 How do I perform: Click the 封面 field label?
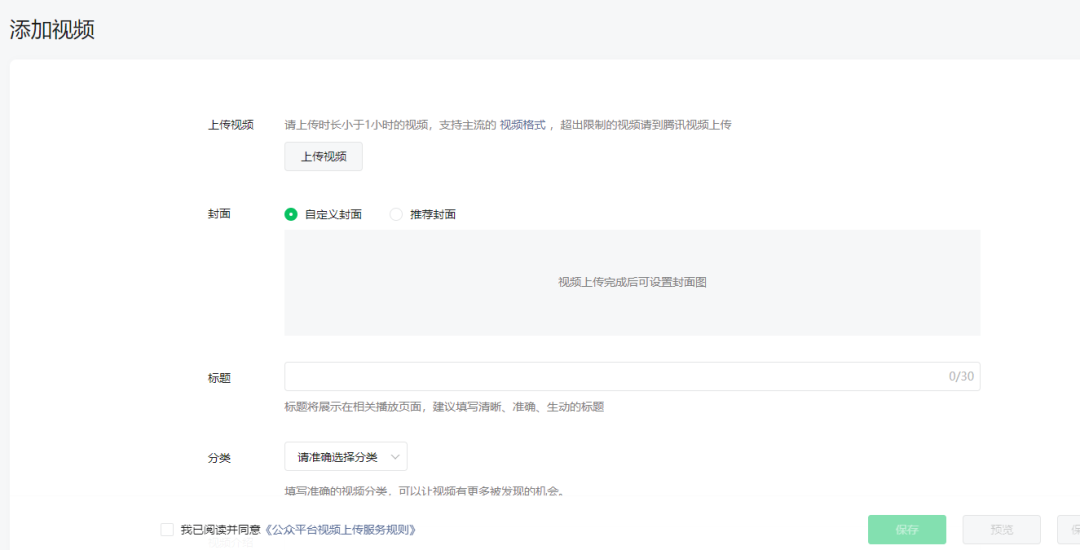point(218,214)
